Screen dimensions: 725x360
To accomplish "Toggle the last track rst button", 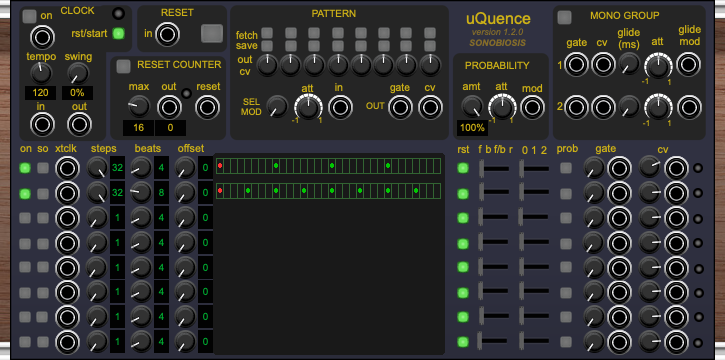I will pos(463,342).
